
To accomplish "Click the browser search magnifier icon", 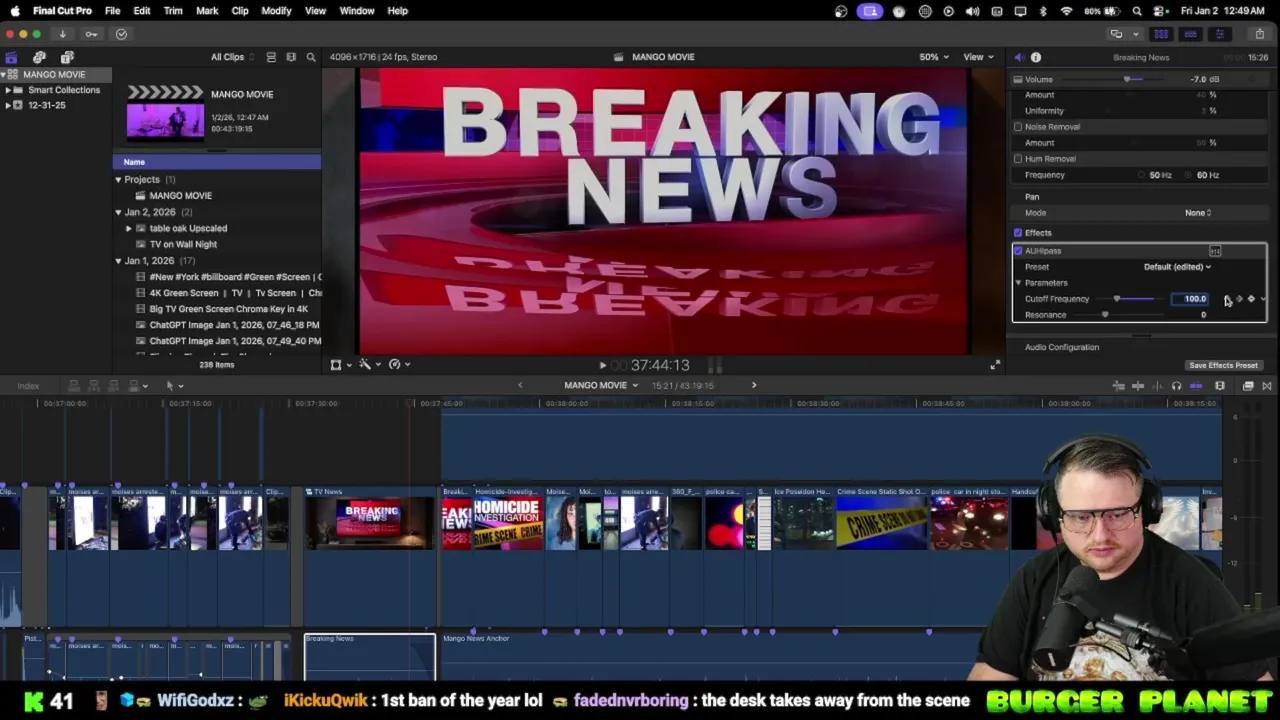I will pyautogui.click(x=311, y=57).
